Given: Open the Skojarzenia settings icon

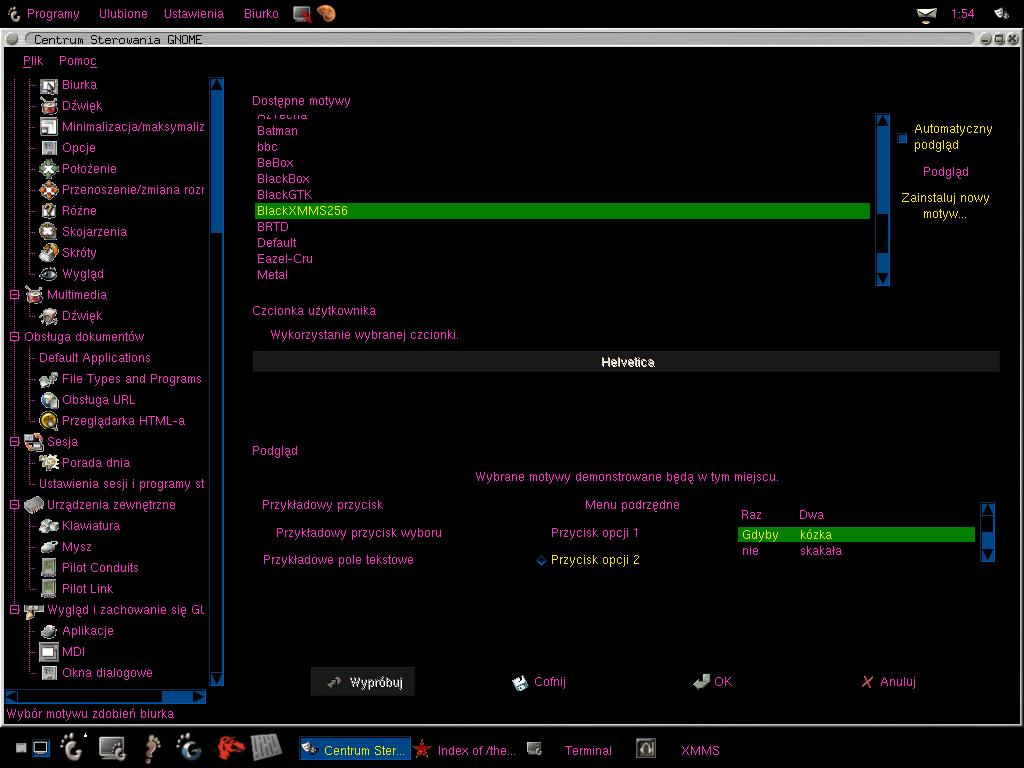Looking at the screenshot, I should pyautogui.click(x=48, y=231).
